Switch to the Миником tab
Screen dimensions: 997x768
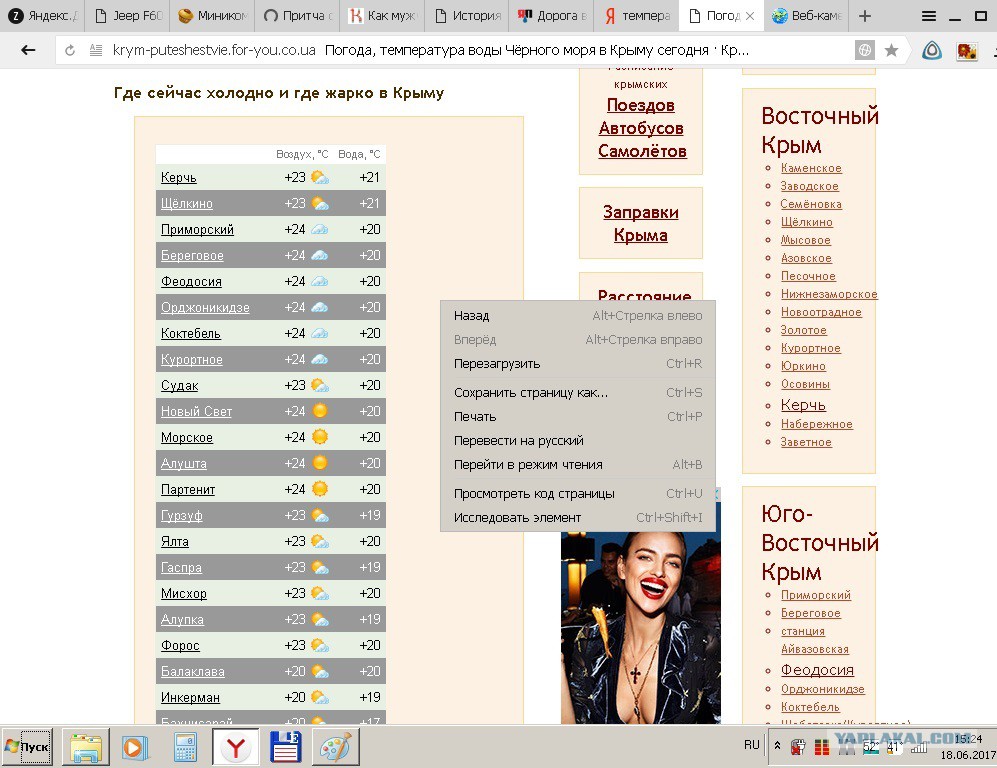coord(212,16)
